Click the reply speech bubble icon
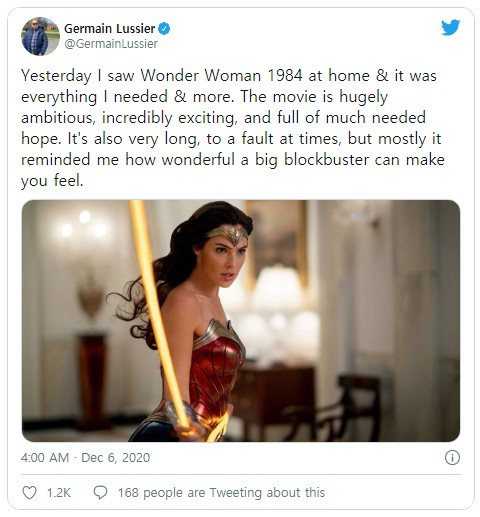The width and height of the screenshot is (480, 517). [x=100, y=492]
